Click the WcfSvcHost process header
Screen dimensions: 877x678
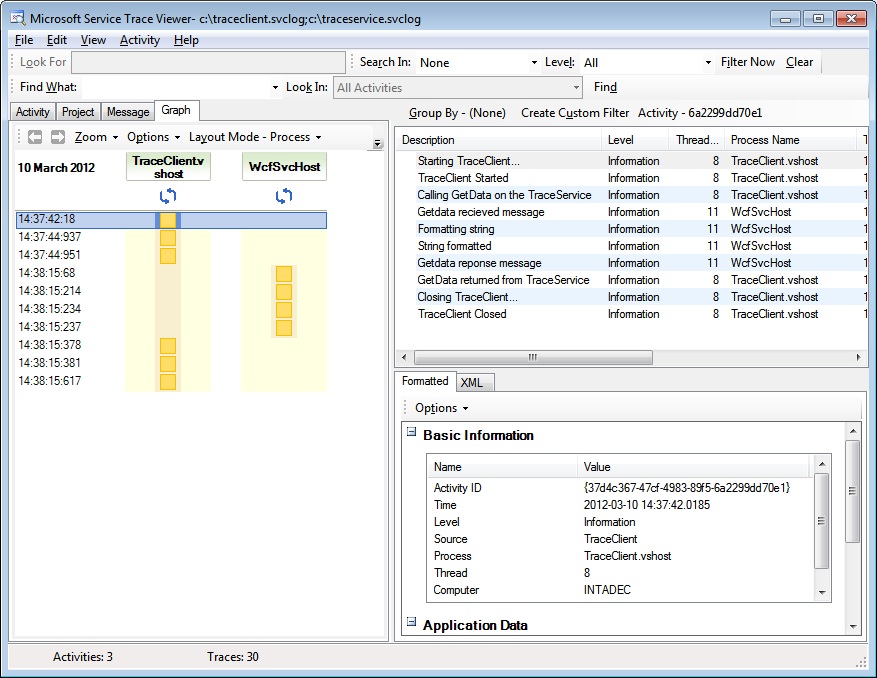click(284, 167)
